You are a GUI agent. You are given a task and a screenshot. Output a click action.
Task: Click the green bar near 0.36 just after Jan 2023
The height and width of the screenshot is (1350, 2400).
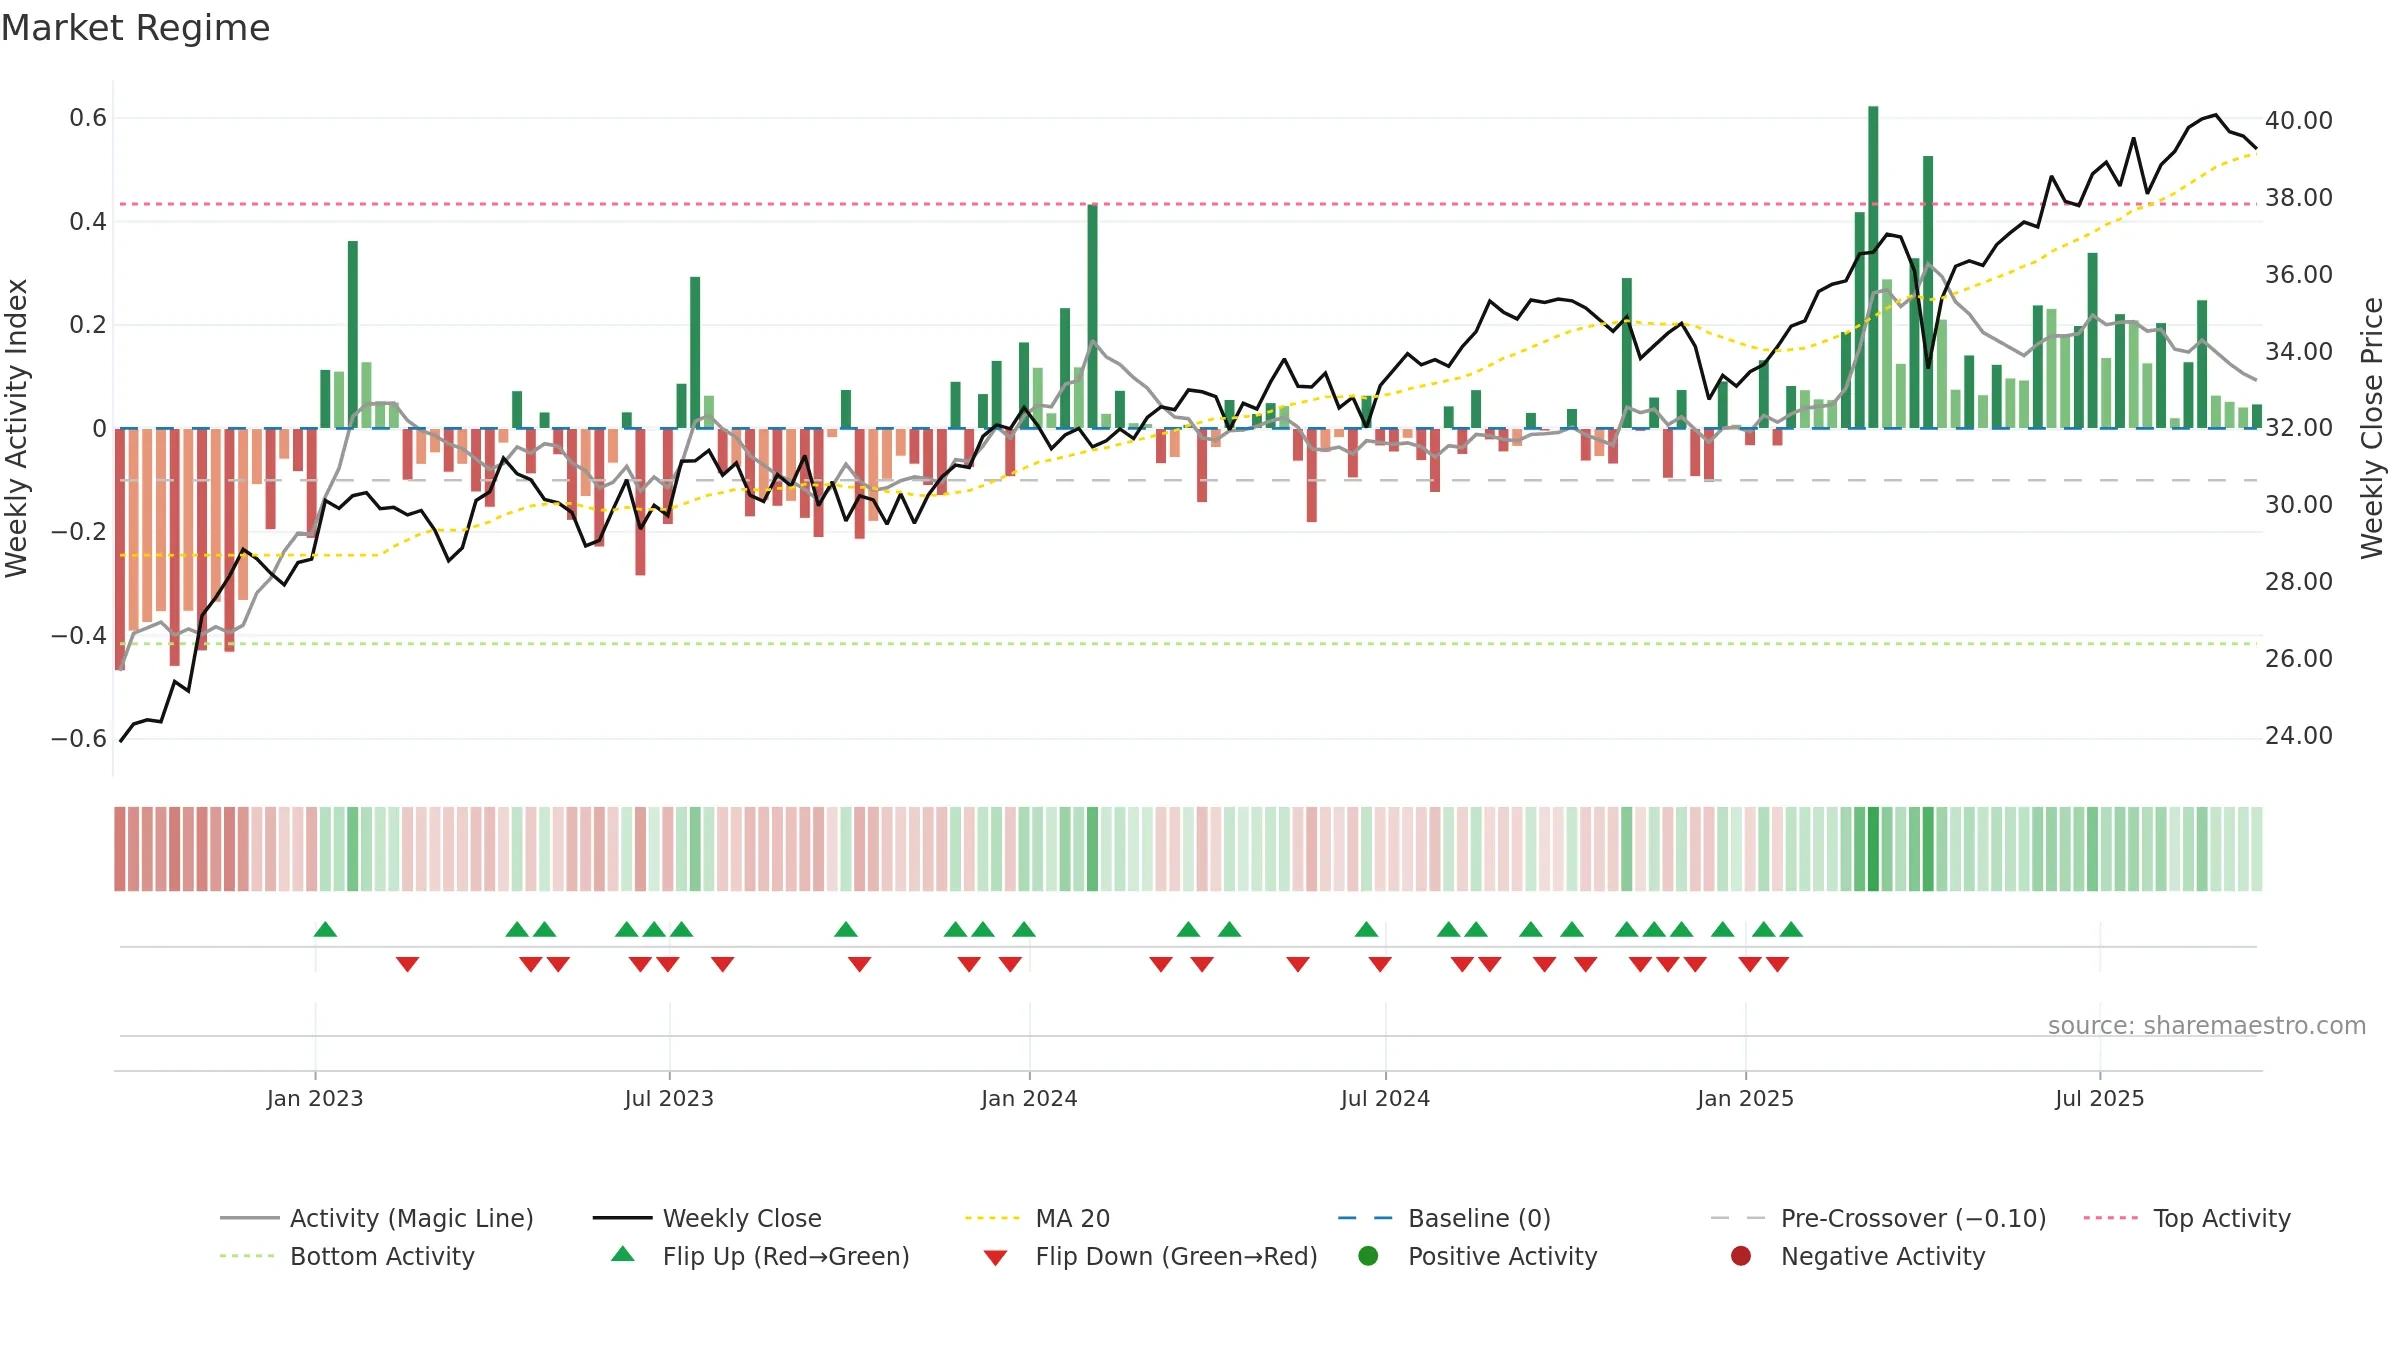(353, 334)
